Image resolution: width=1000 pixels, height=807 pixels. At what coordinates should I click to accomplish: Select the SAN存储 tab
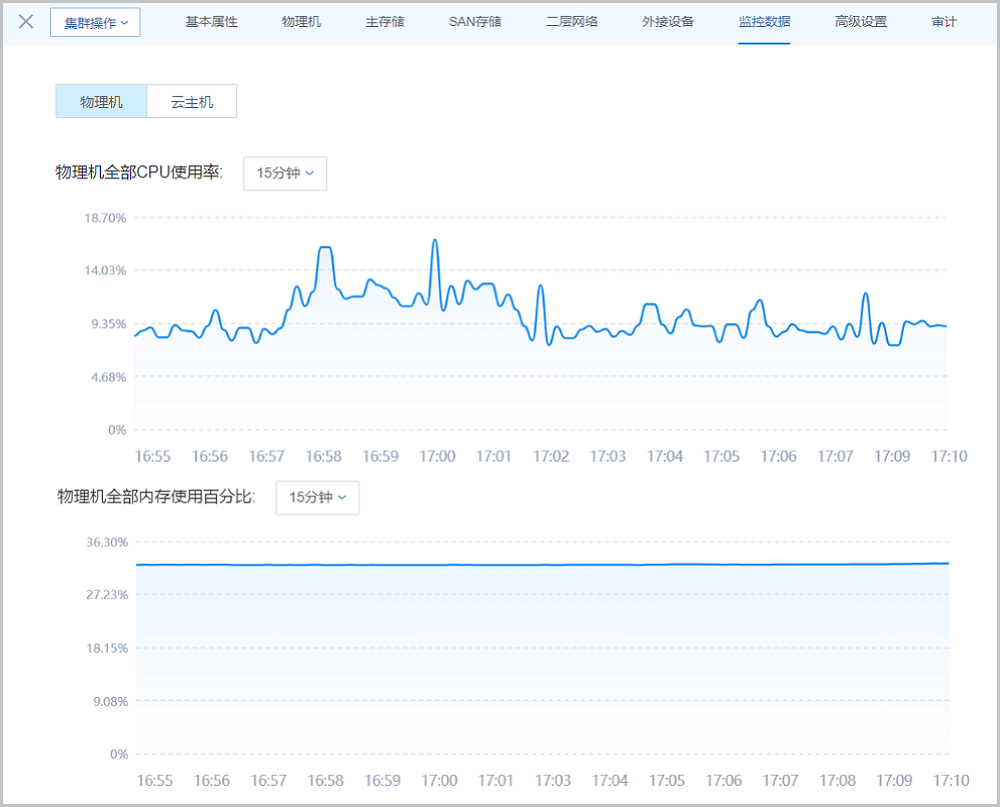(475, 22)
